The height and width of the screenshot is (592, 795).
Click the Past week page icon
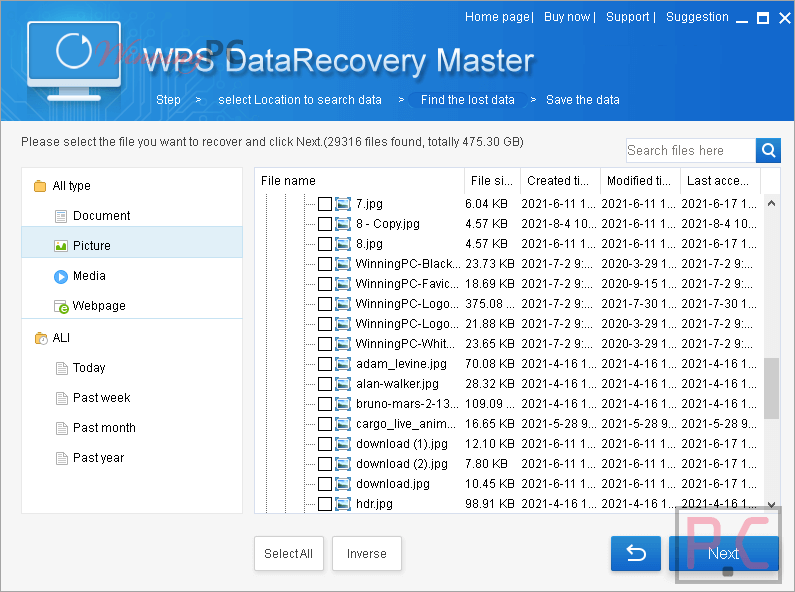click(x=61, y=398)
